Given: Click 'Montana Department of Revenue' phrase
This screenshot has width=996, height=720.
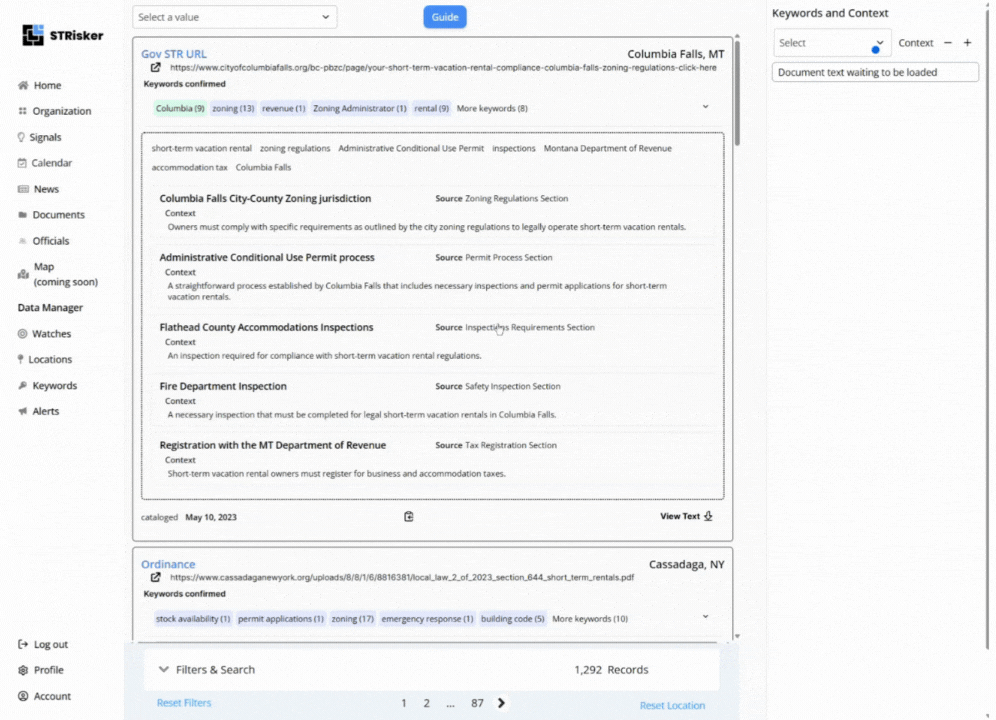Looking at the screenshot, I should click(x=607, y=148).
